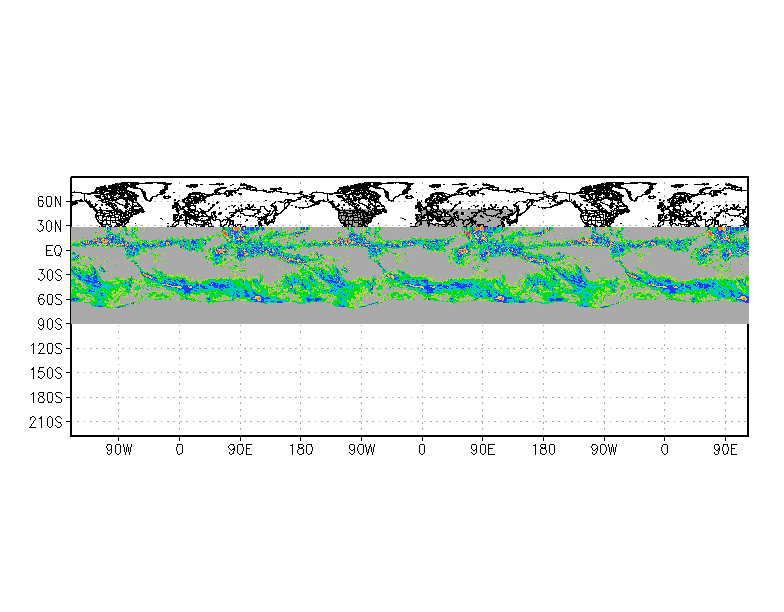784x612 pixels.
Task: Click the 30N latitude axis label
Action: pos(50,226)
